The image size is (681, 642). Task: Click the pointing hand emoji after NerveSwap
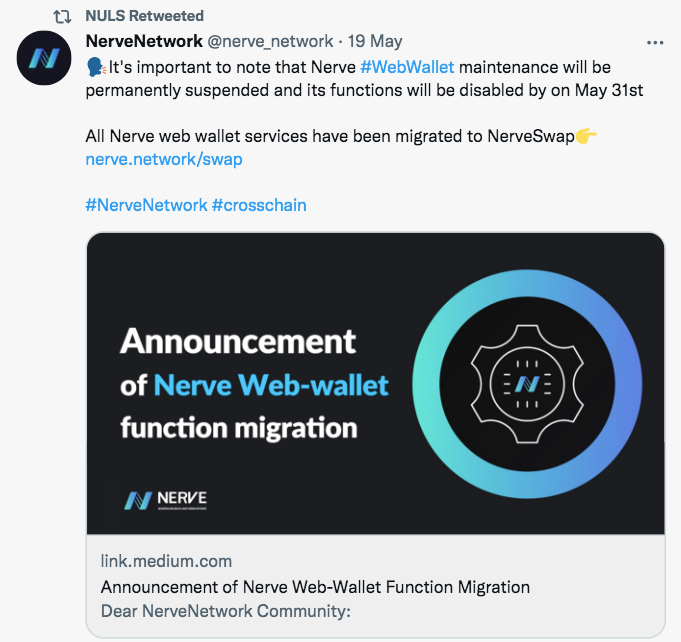pos(586,136)
